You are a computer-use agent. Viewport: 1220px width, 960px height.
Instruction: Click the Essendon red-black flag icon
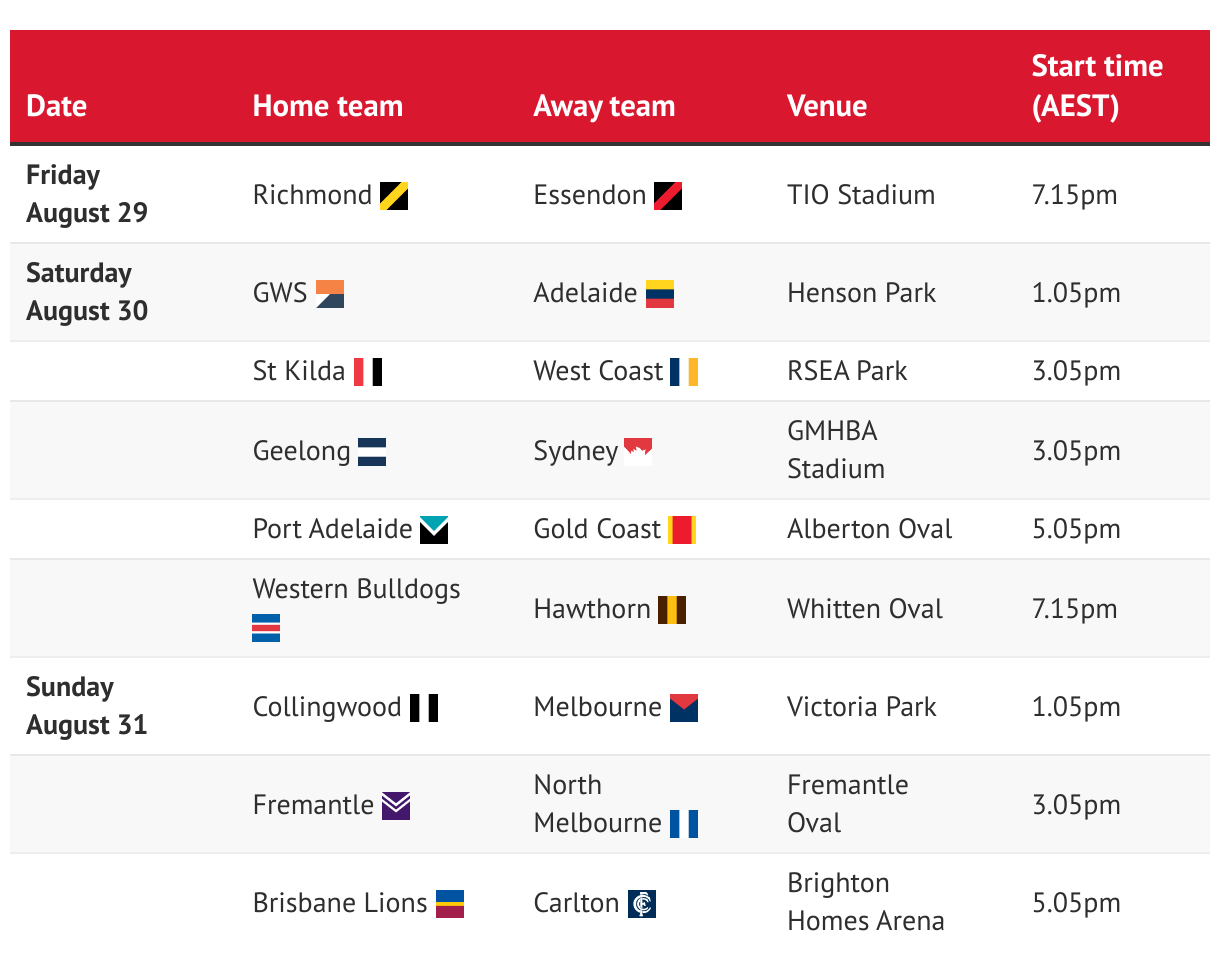click(668, 196)
